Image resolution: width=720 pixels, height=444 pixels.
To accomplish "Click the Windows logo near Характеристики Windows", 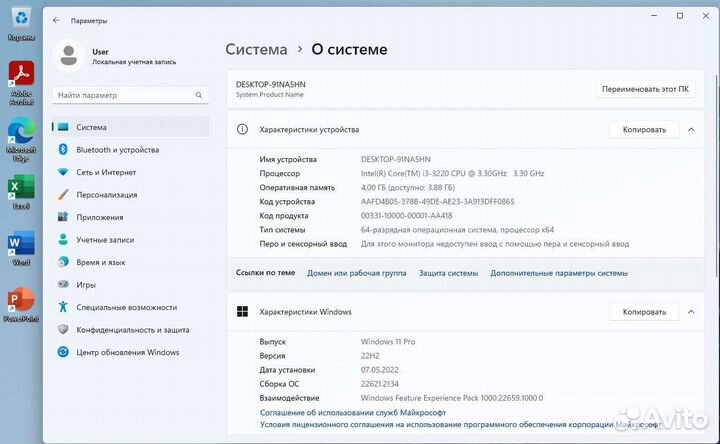I will [x=242, y=312].
